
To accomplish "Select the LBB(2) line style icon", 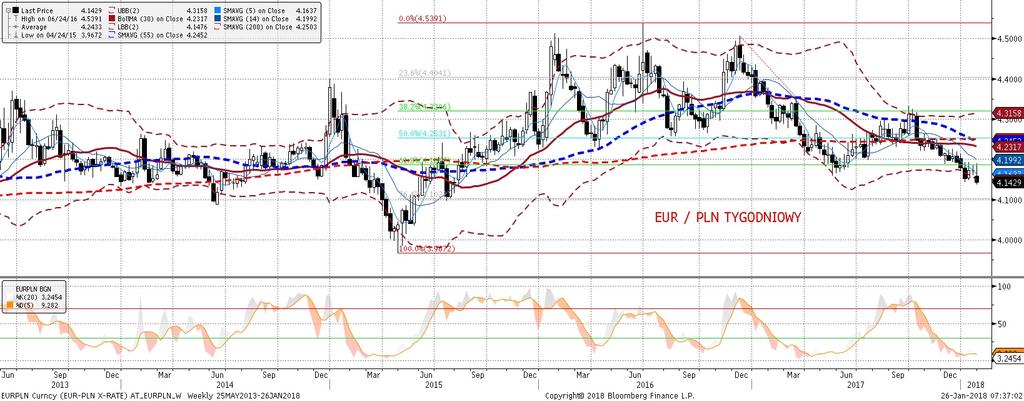I will (x=112, y=27).
